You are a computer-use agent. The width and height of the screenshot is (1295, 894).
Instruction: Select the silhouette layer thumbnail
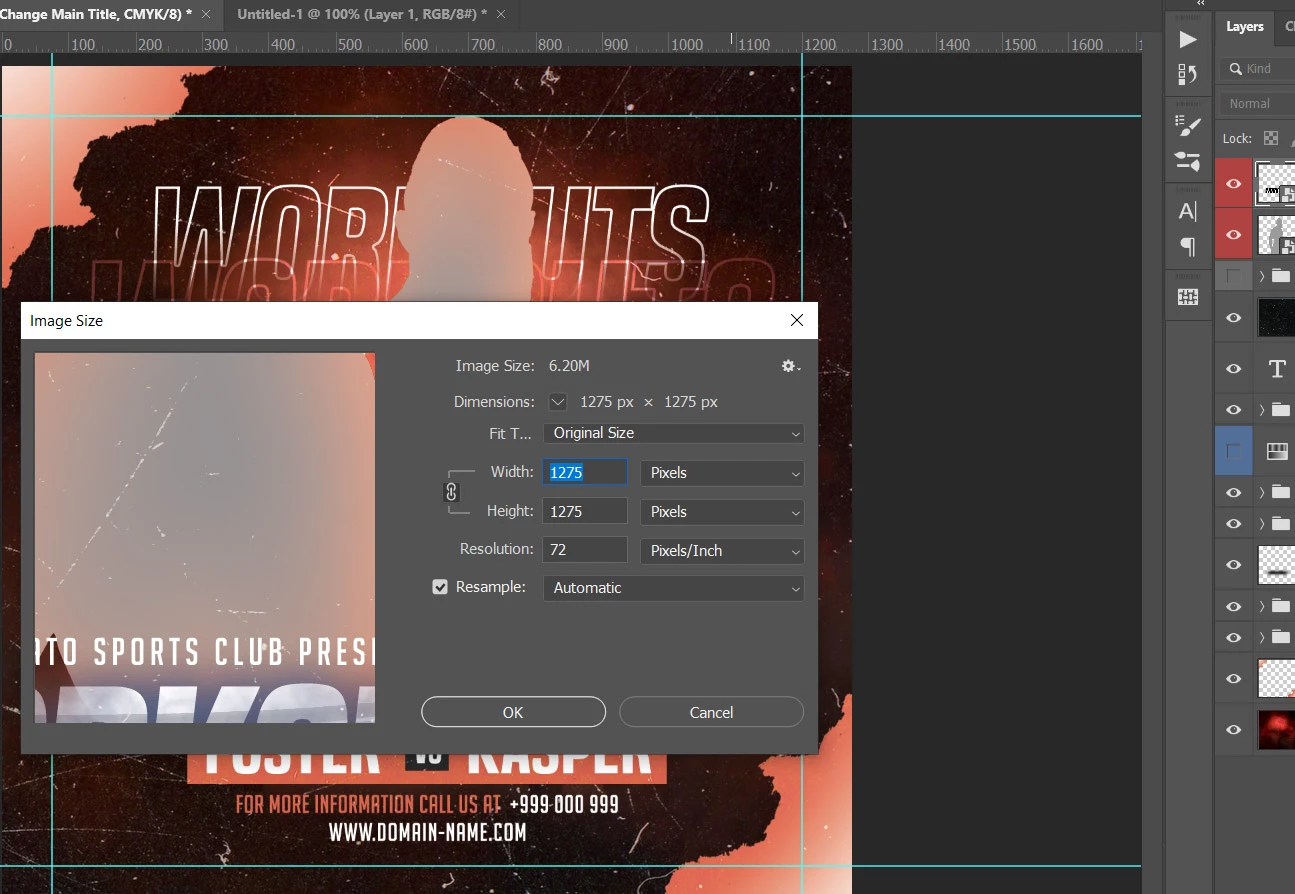click(x=1275, y=234)
